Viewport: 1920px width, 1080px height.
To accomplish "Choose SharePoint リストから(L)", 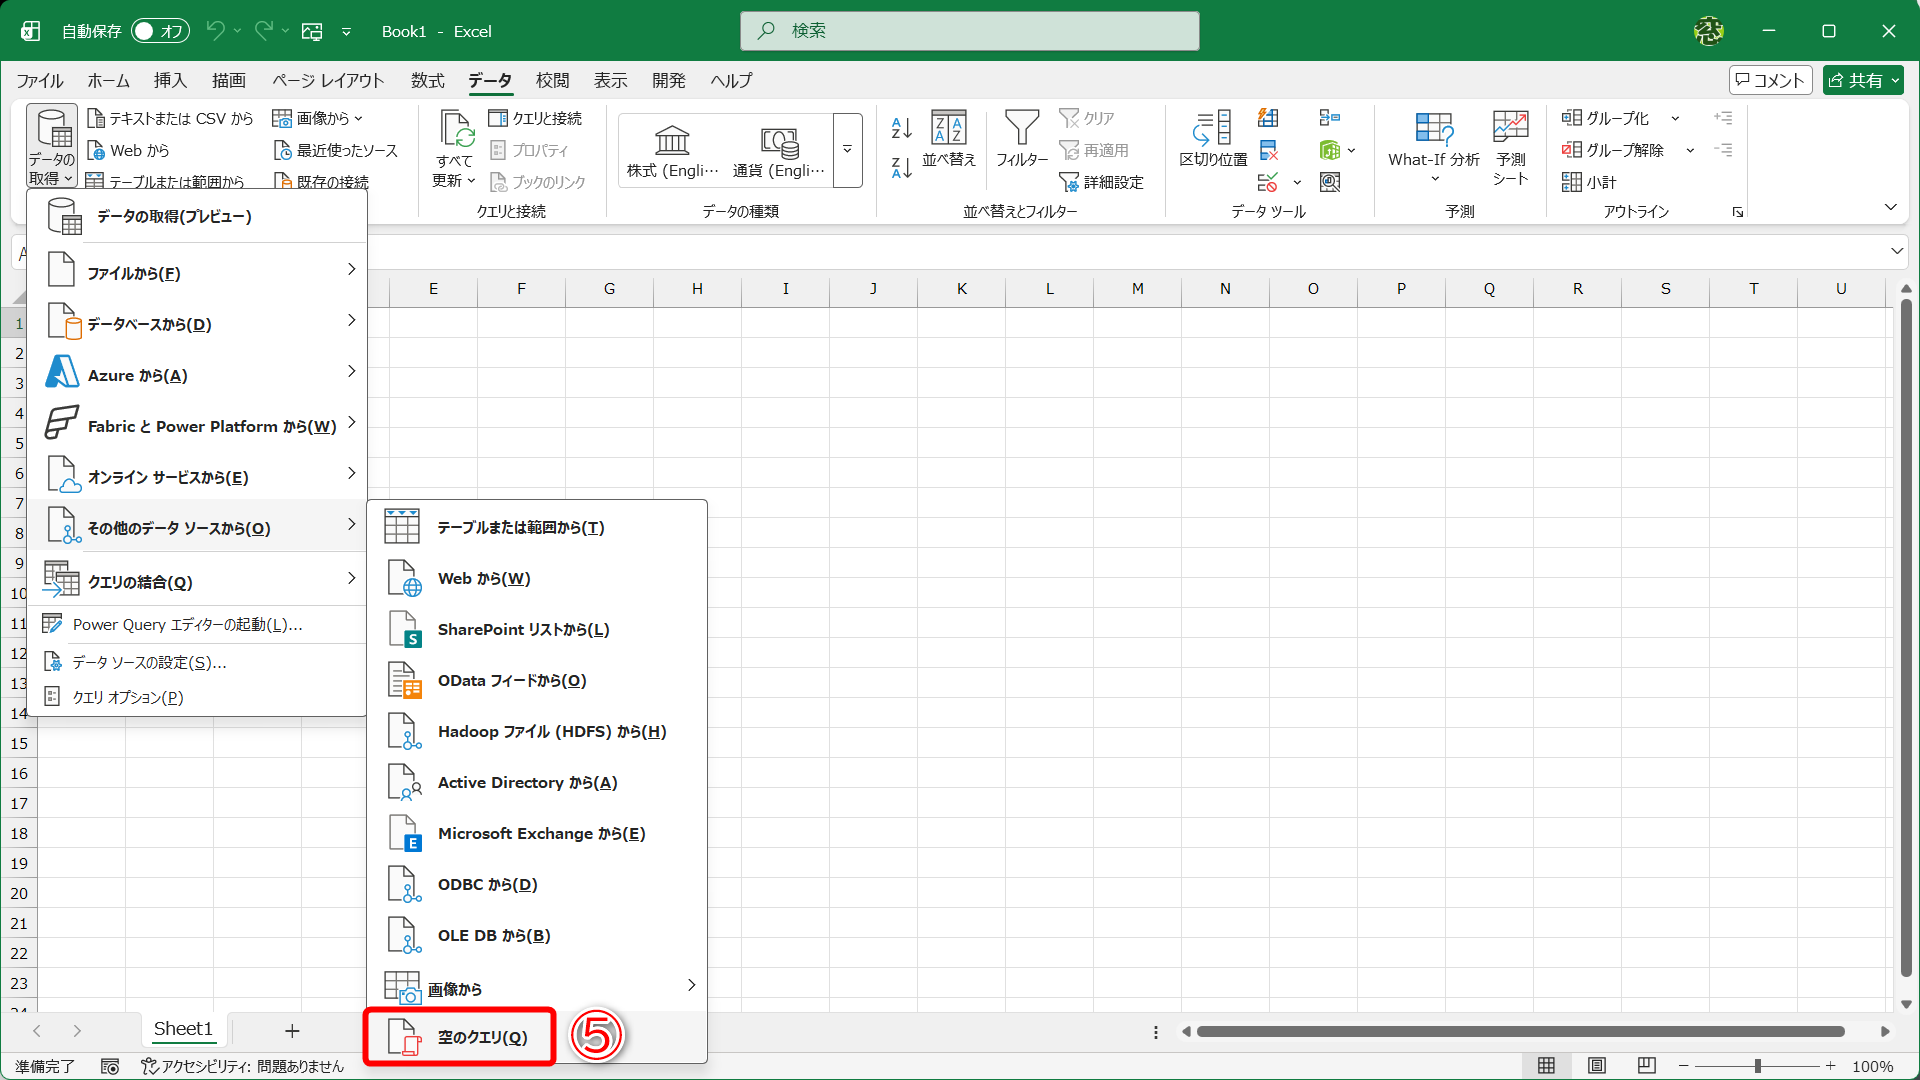I will [x=537, y=629].
